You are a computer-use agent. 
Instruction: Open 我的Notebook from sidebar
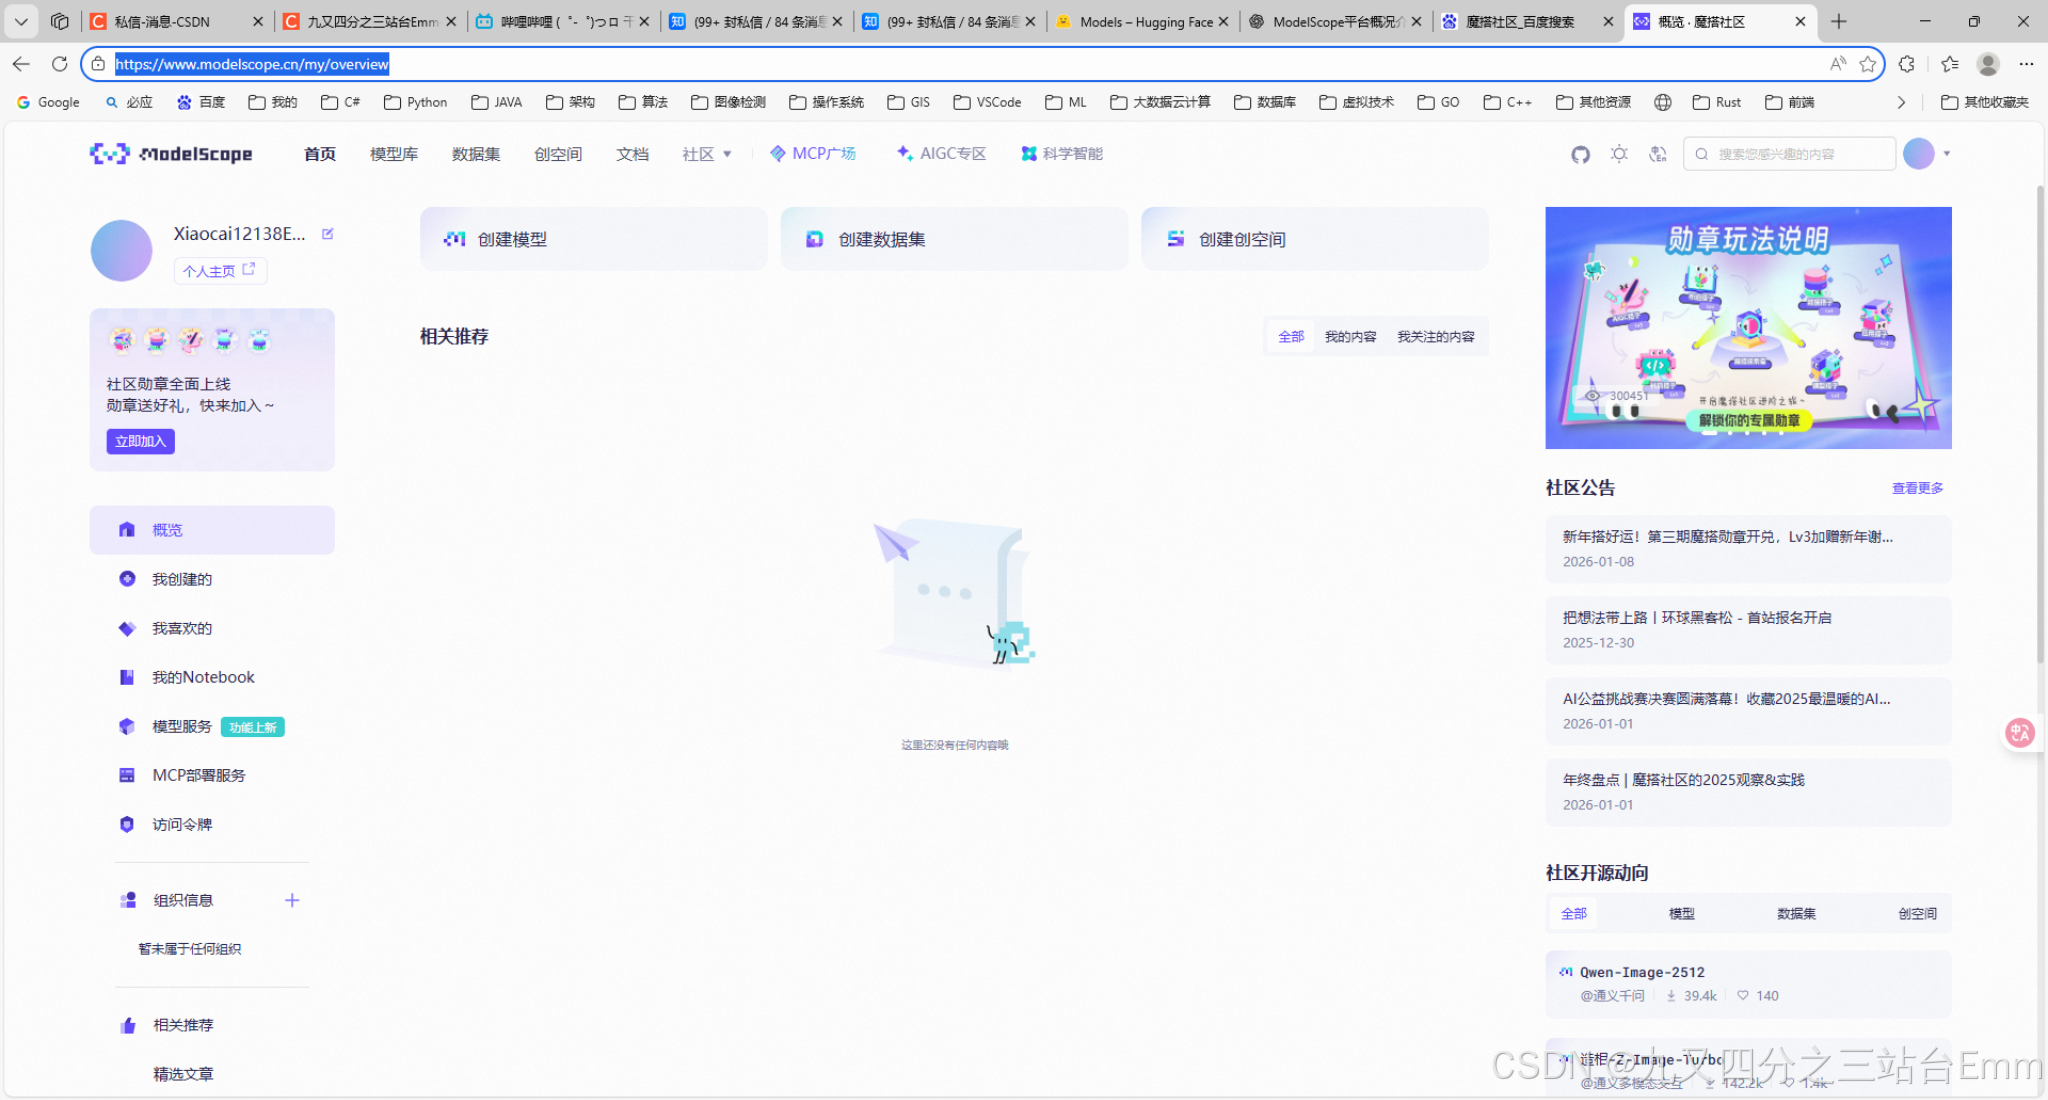click(x=203, y=677)
